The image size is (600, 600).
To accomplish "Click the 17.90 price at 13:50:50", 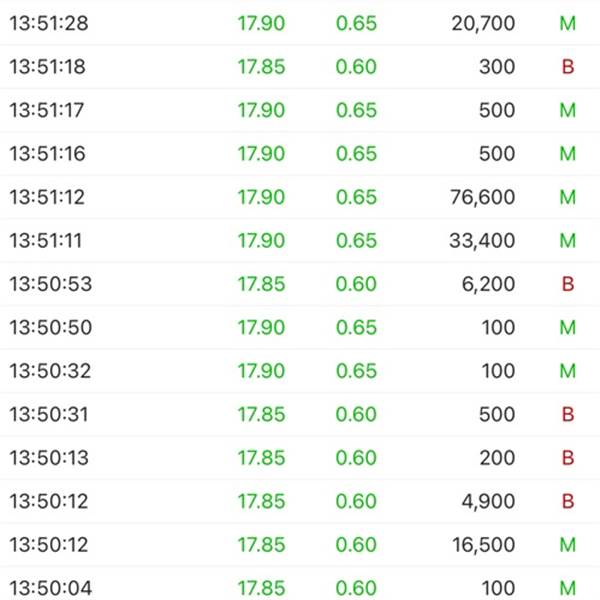I will pyautogui.click(x=261, y=328).
